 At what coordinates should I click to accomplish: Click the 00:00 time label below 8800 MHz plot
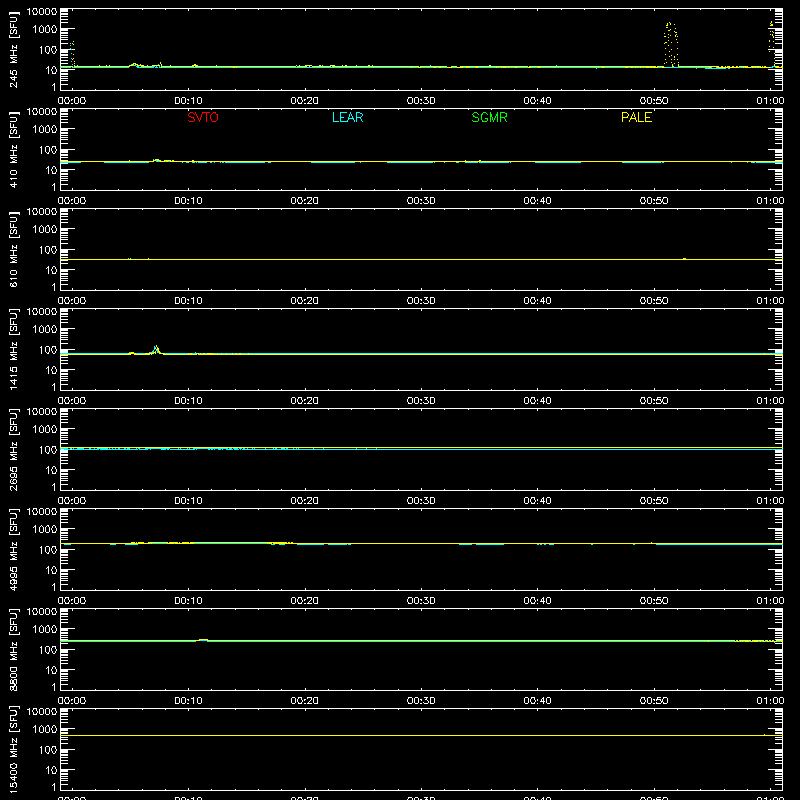click(72, 701)
